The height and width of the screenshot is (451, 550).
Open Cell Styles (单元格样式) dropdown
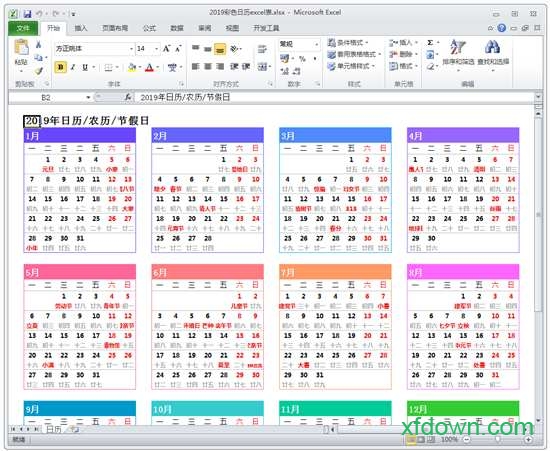coord(351,66)
